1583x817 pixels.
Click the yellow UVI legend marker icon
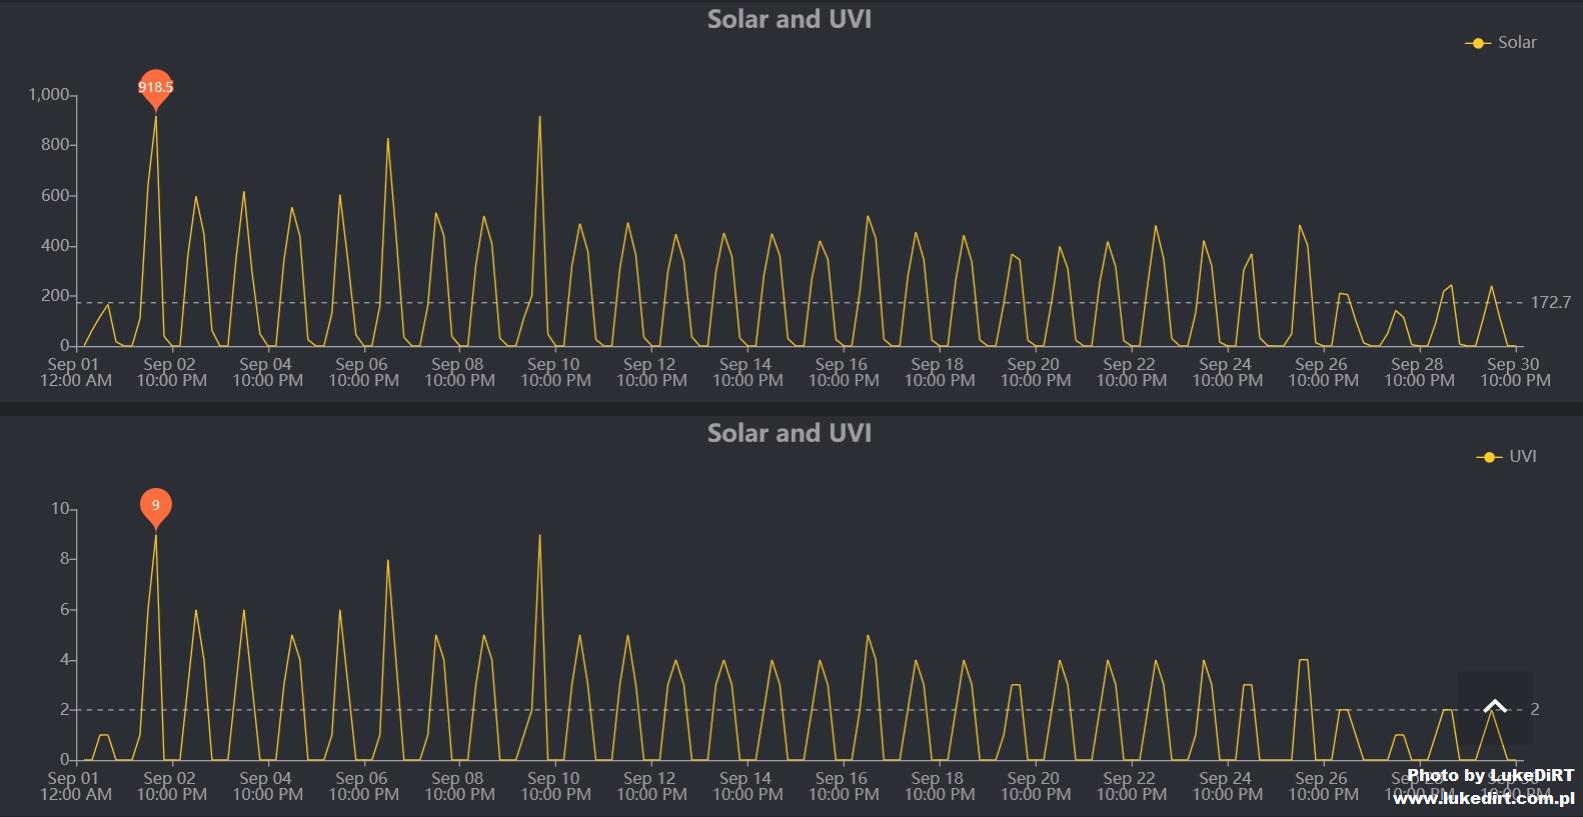click(x=1488, y=457)
